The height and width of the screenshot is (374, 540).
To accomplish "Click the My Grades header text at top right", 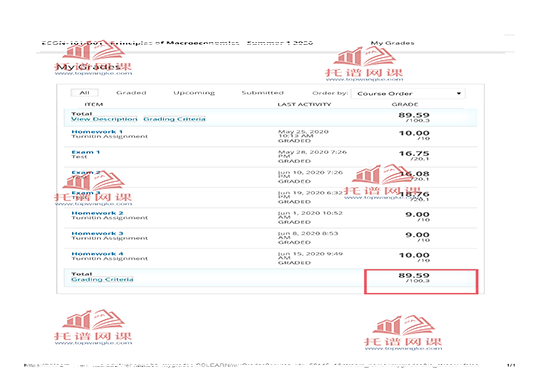I will [x=392, y=43].
